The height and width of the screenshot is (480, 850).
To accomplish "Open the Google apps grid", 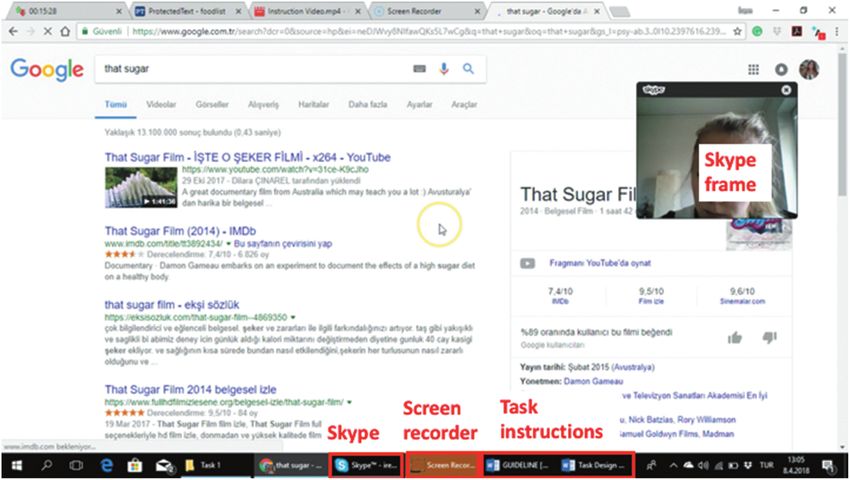I will [x=754, y=69].
